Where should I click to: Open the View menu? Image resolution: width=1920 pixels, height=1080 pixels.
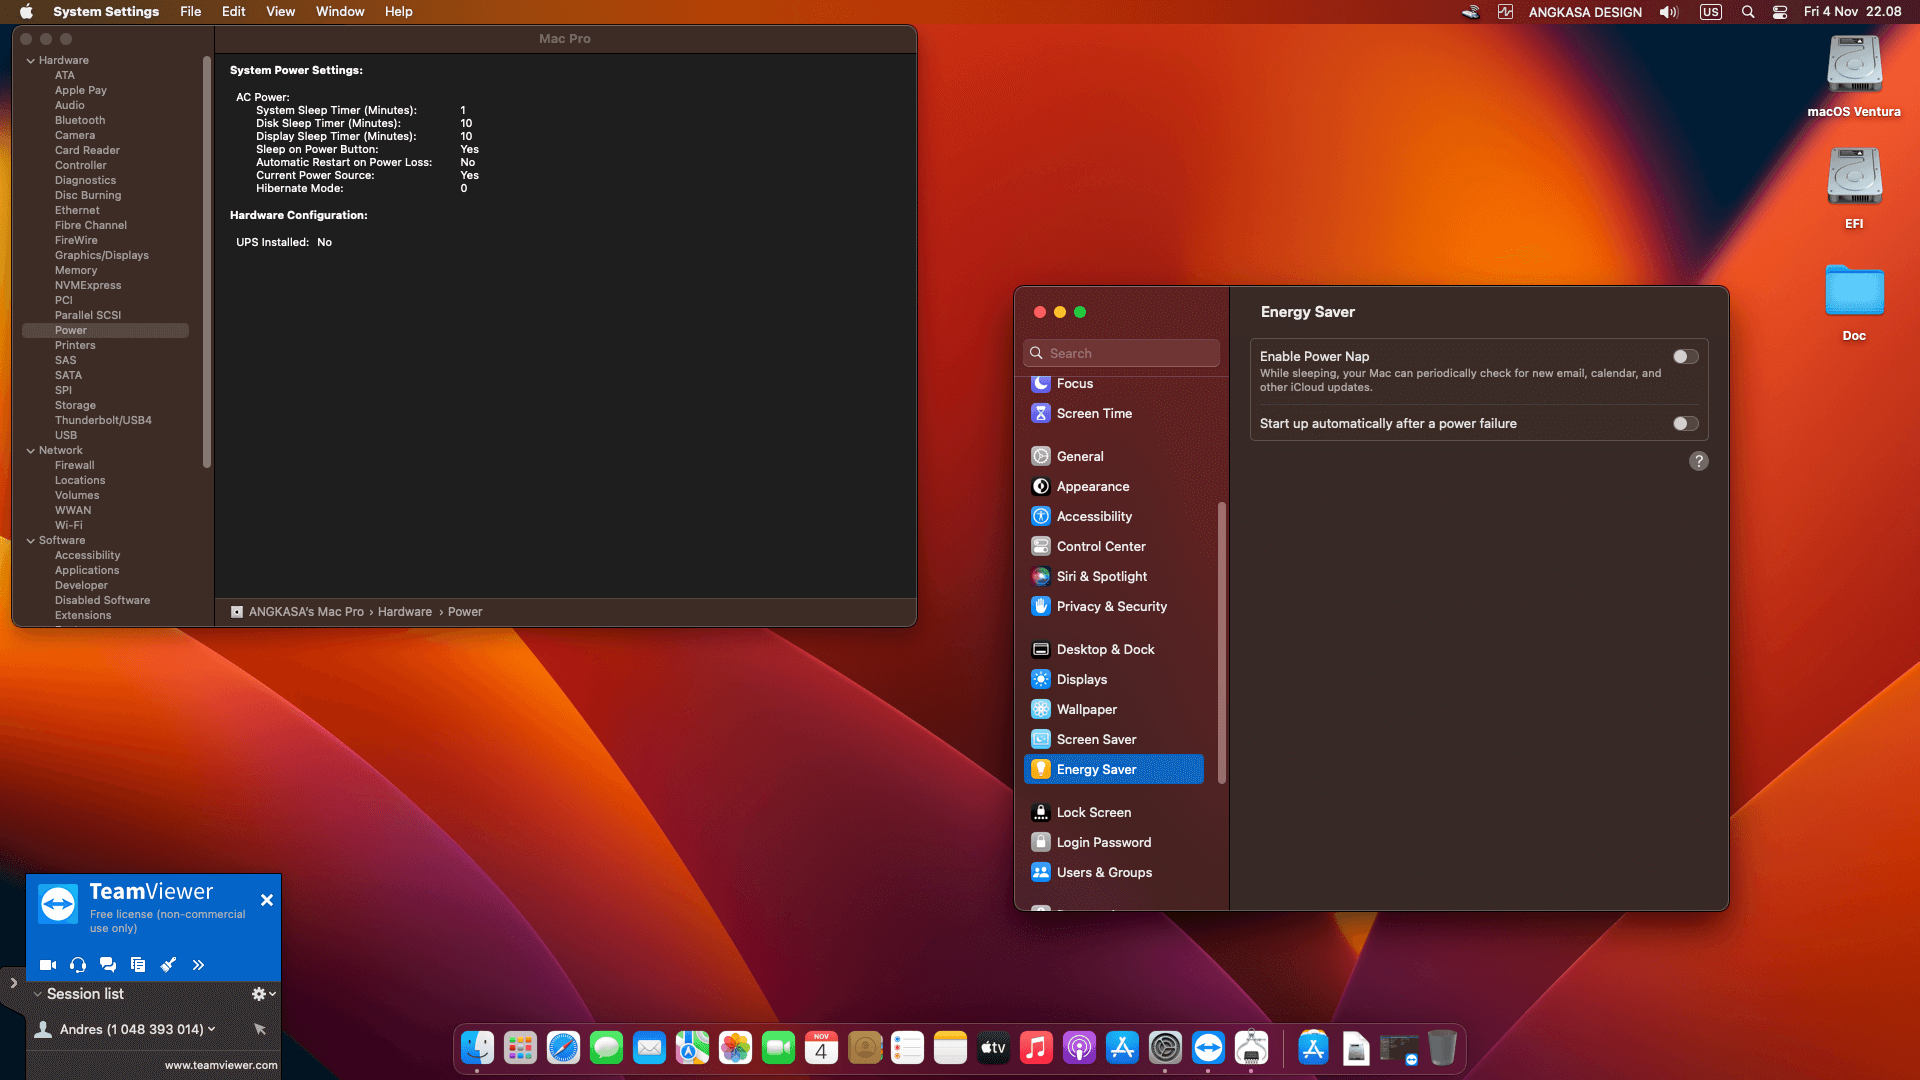[x=280, y=12]
